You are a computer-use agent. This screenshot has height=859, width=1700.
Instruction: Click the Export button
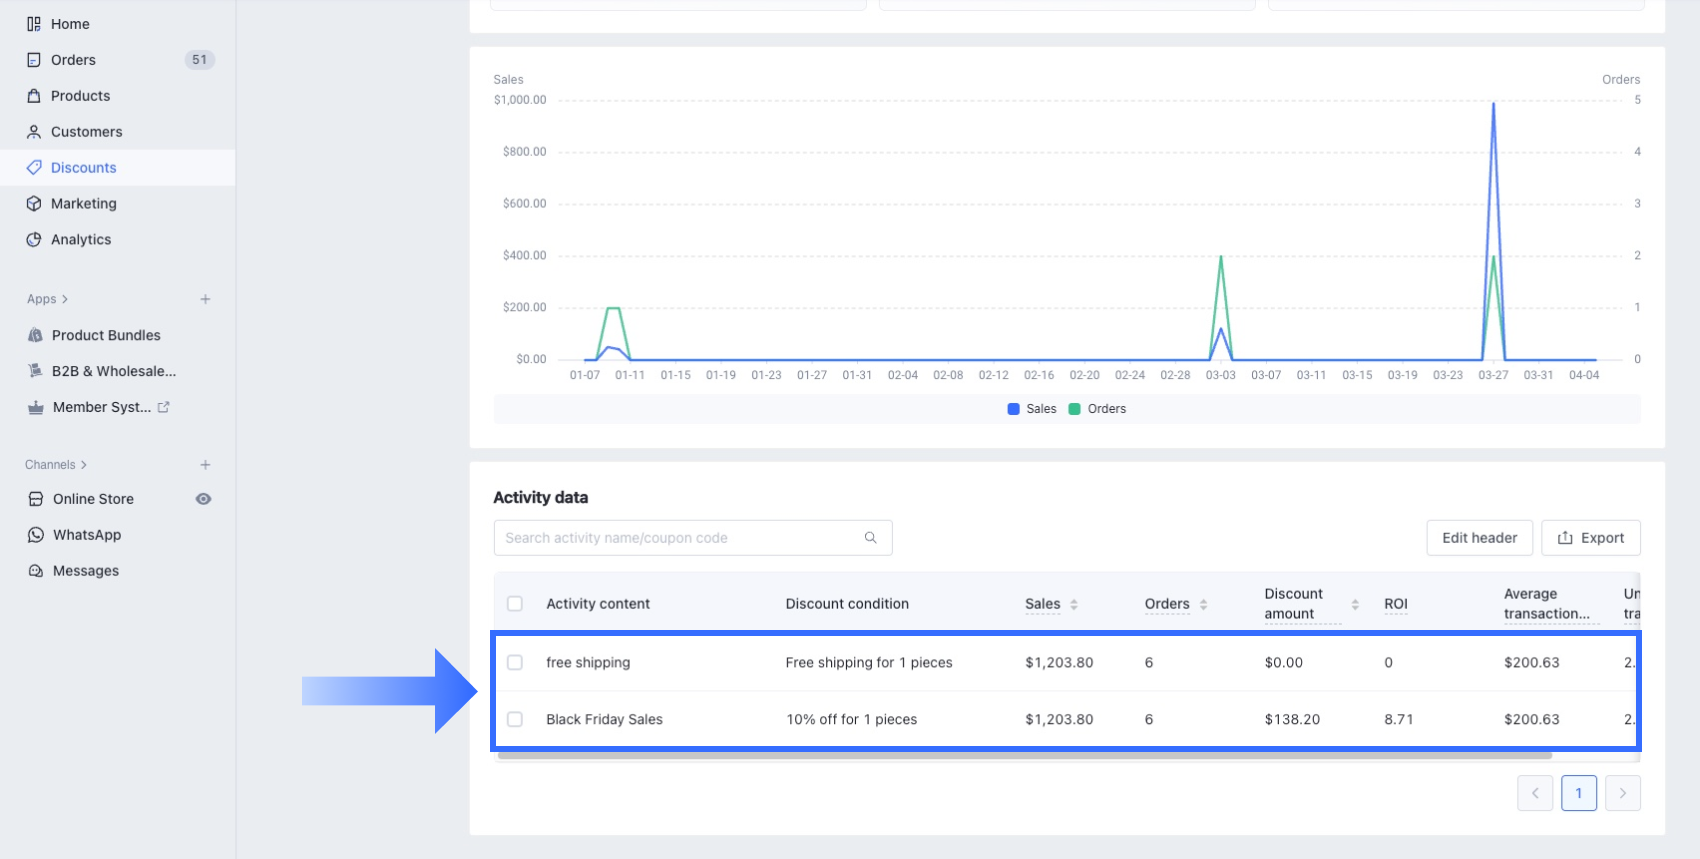1590,538
